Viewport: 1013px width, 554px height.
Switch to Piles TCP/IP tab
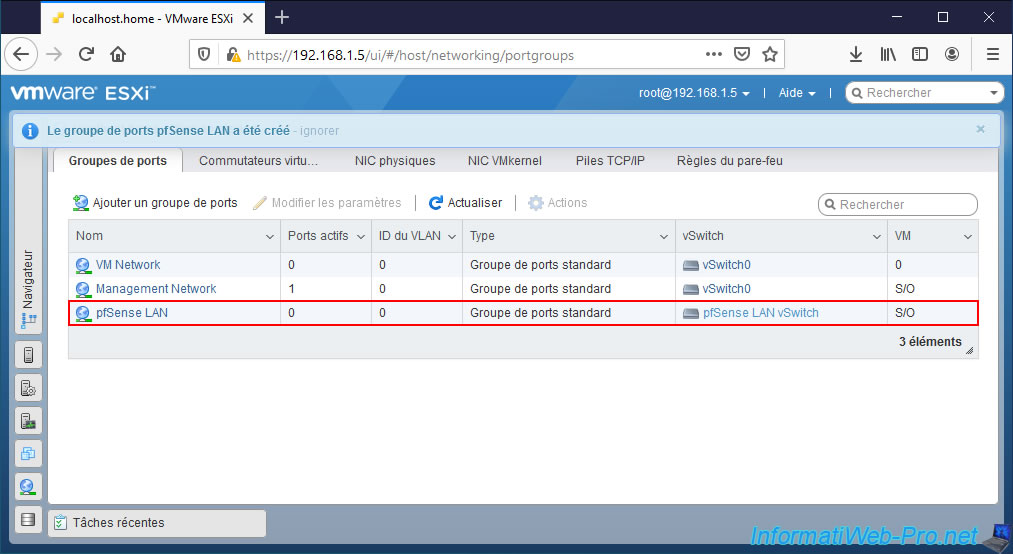click(x=610, y=161)
